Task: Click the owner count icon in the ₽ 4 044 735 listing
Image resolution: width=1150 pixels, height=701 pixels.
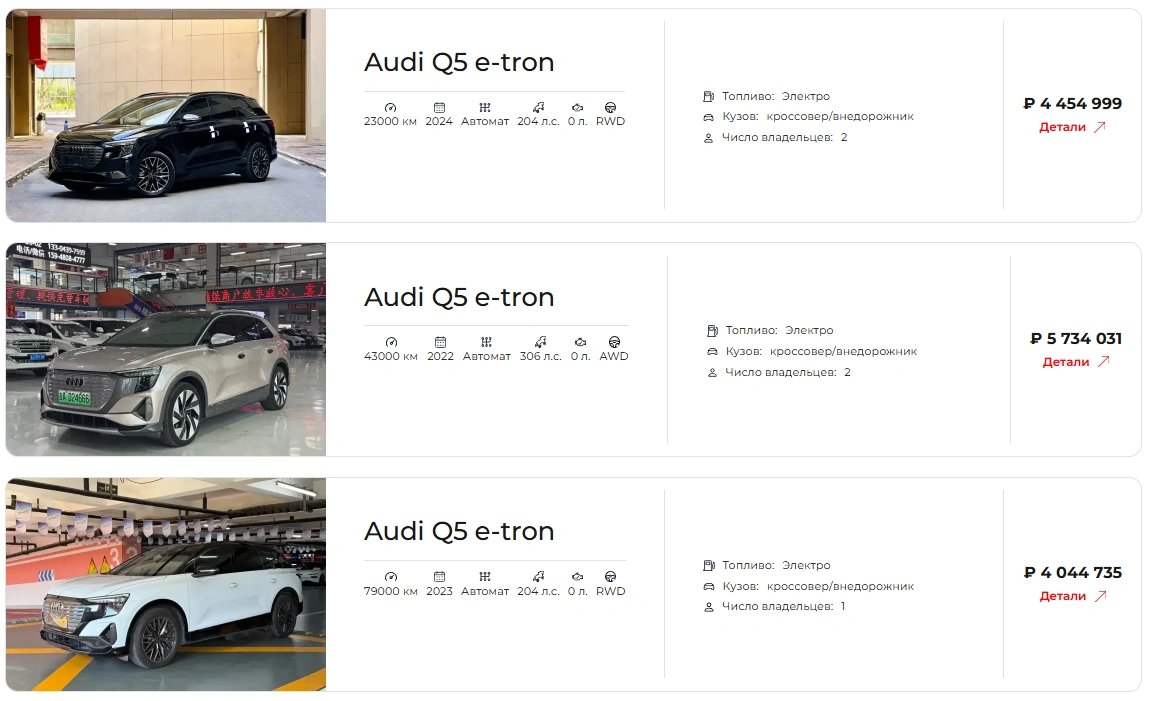Action: tap(708, 607)
